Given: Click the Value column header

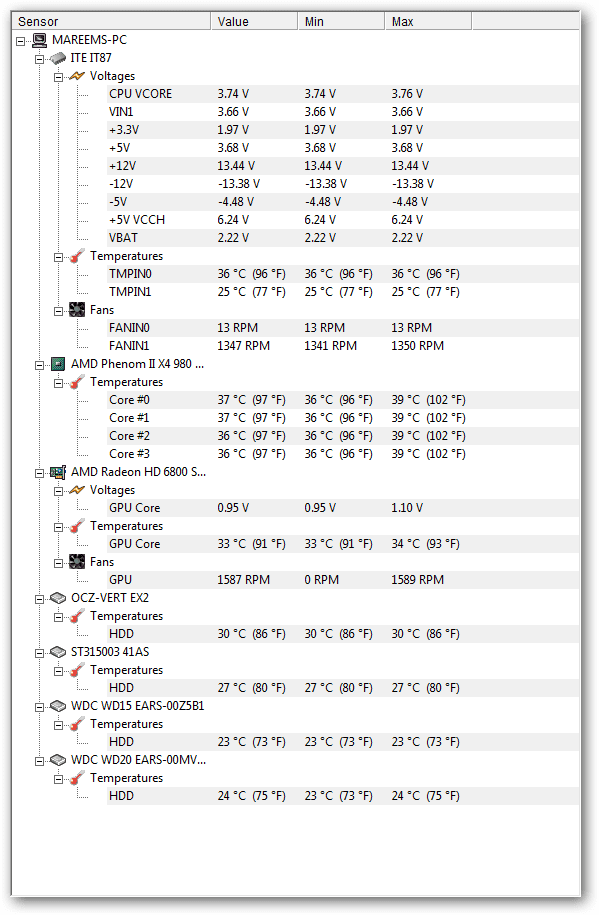Looking at the screenshot, I should tap(254, 22).
